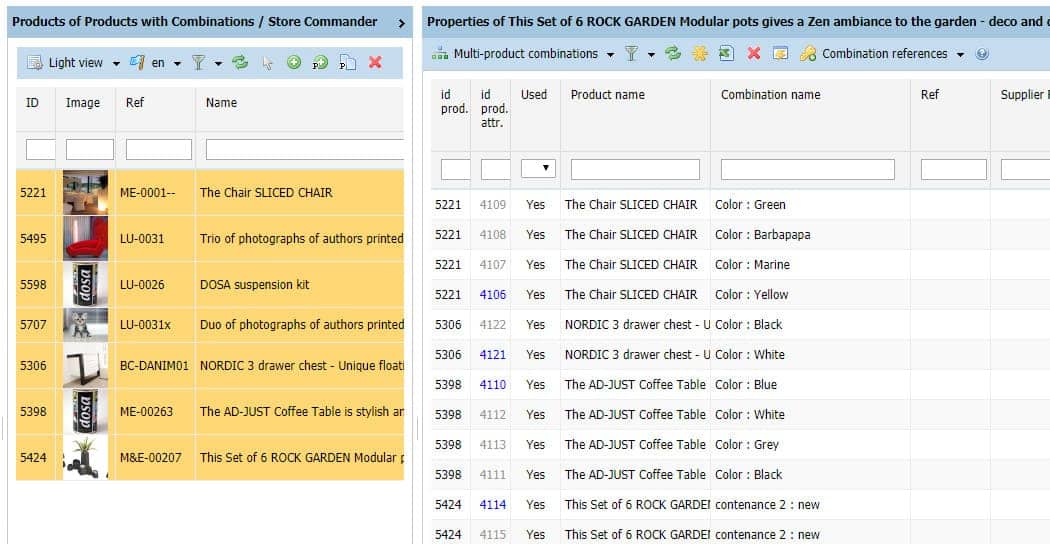This screenshot has width=1050, height=544.
Task: Click the green plus add product icon
Action: point(294,62)
